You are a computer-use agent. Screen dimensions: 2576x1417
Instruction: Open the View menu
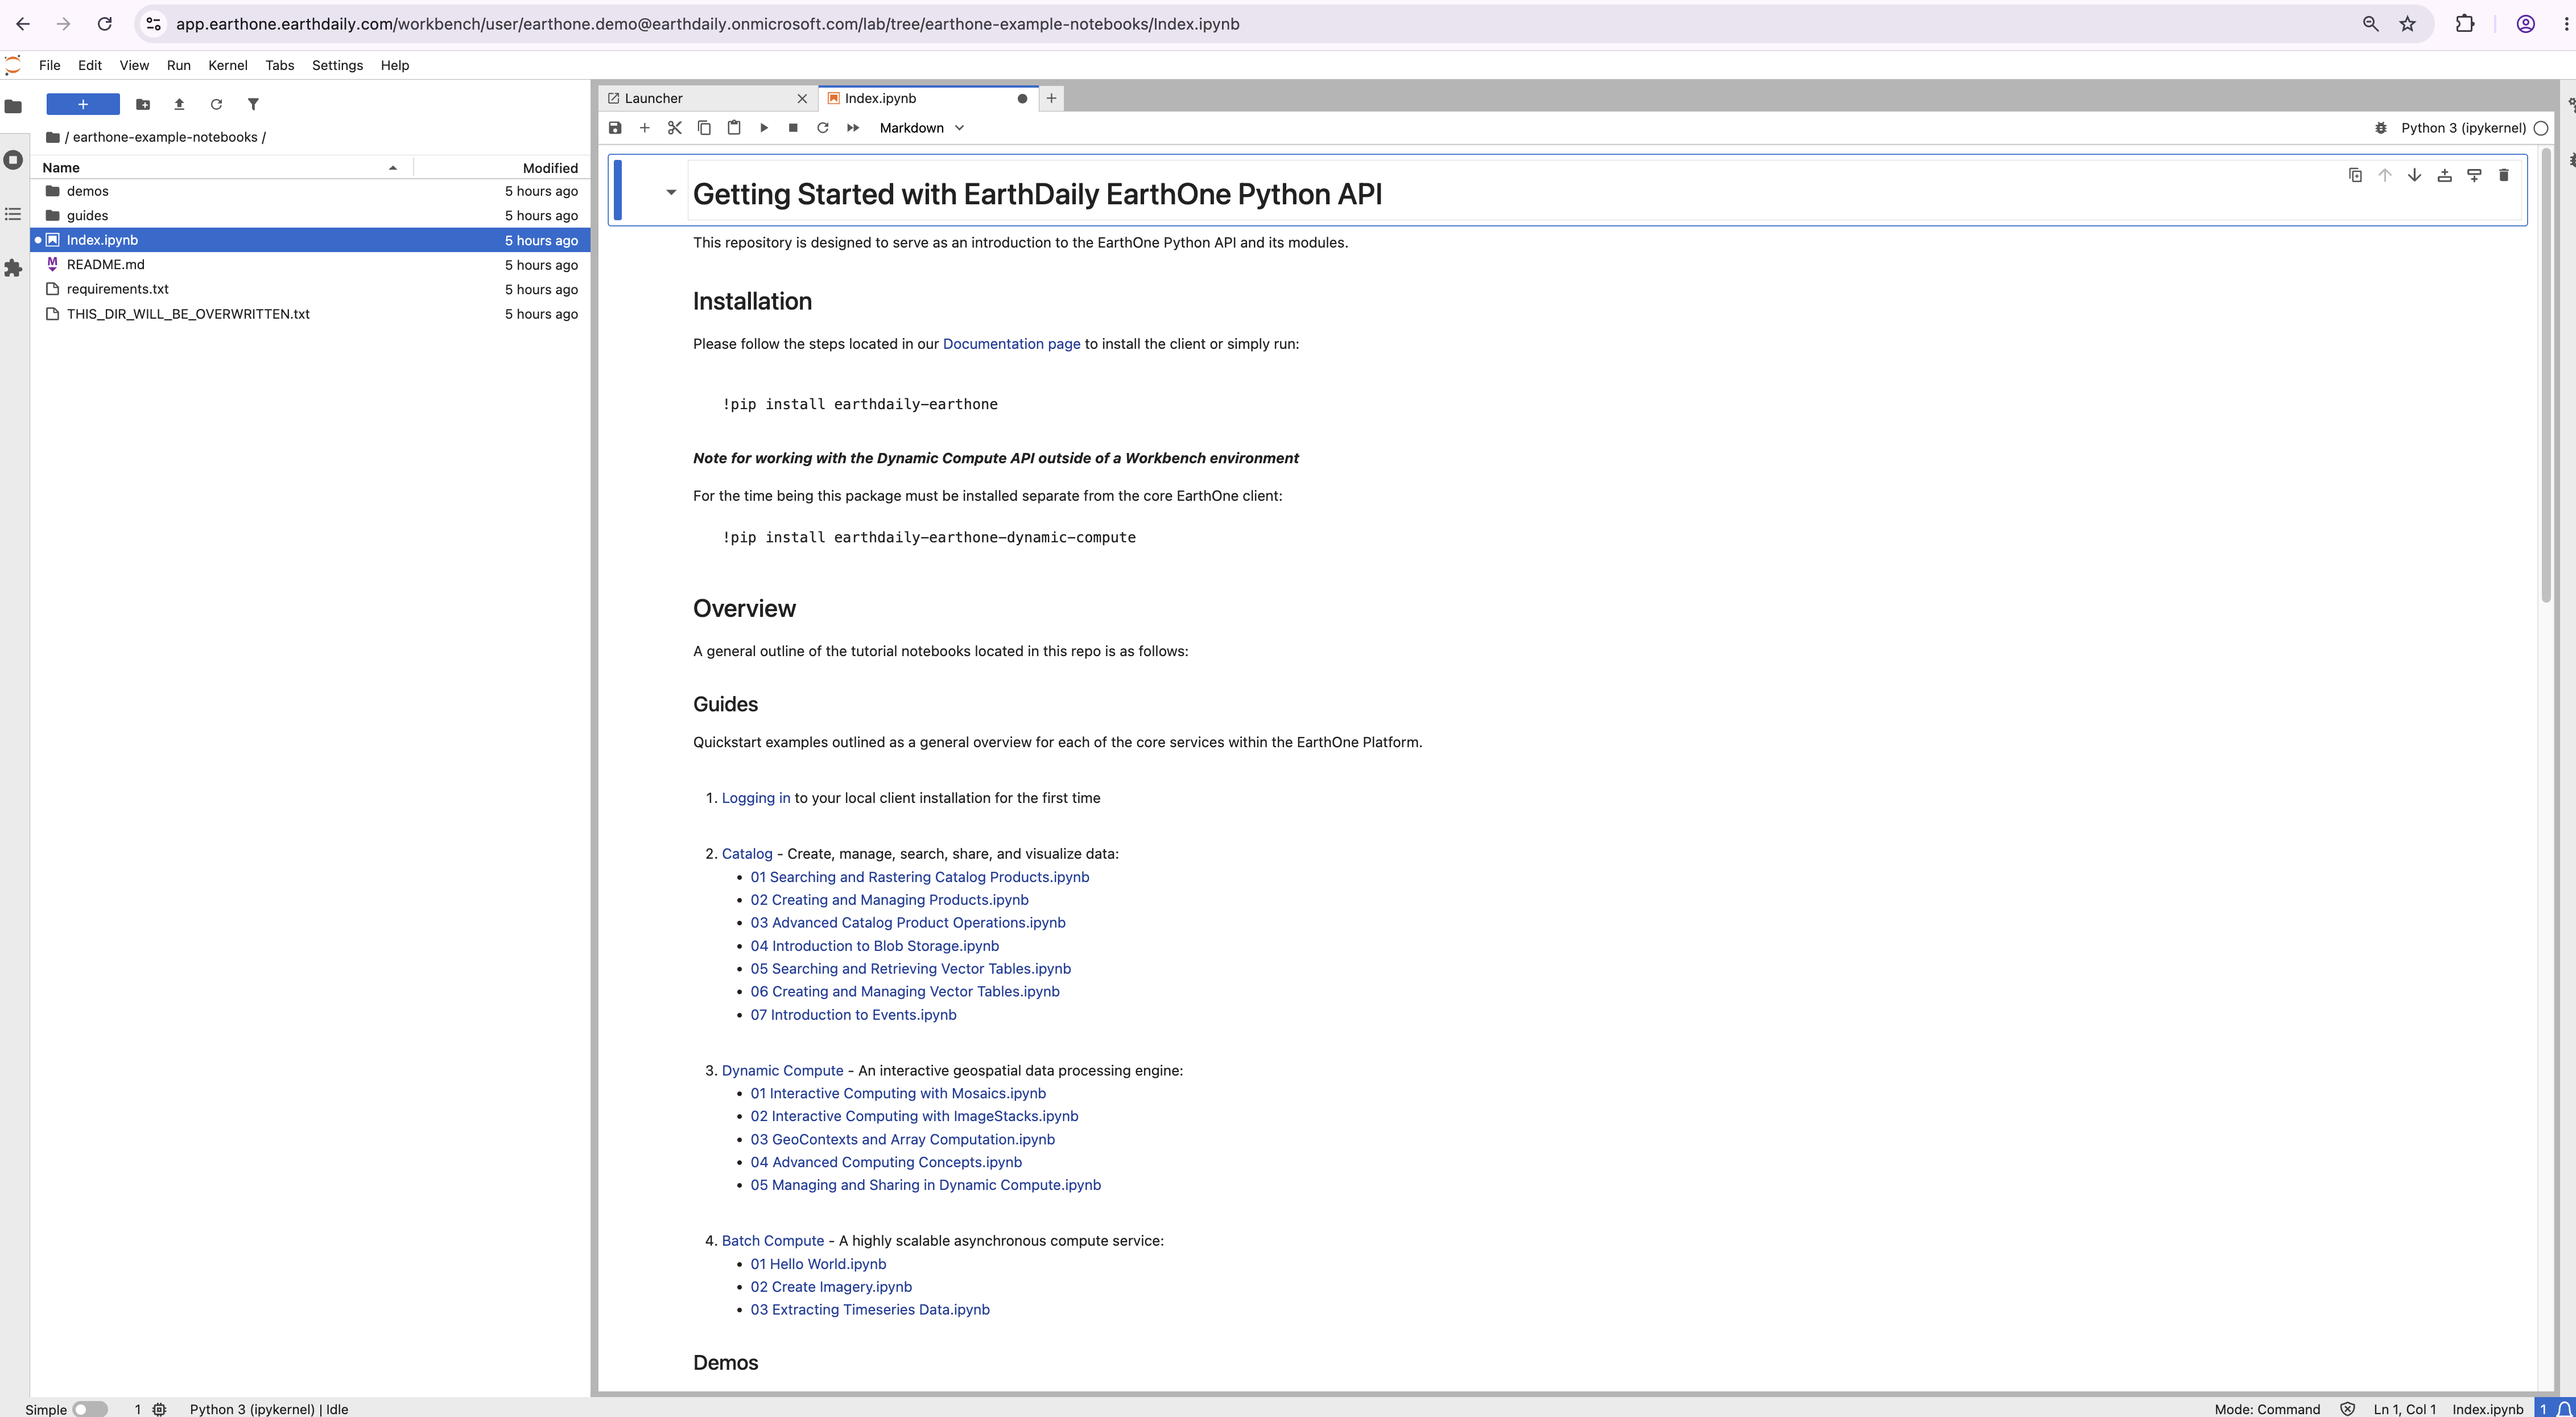[134, 65]
